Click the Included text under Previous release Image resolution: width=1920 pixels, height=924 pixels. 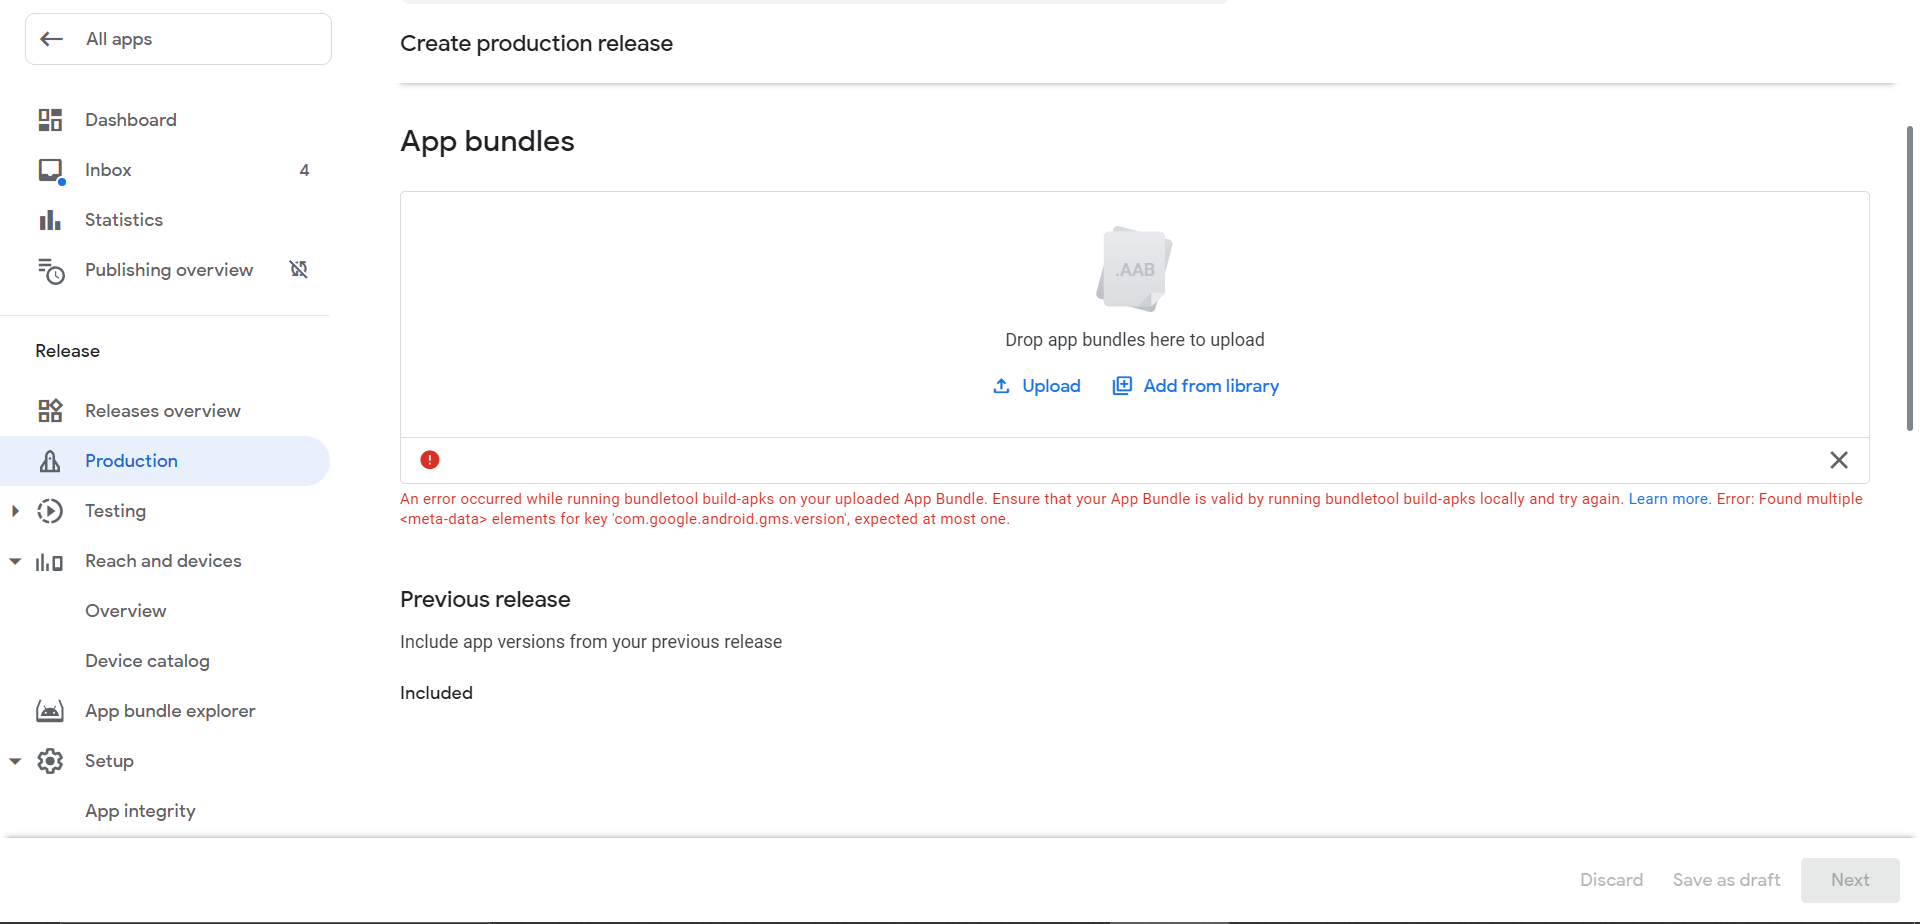click(x=436, y=693)
